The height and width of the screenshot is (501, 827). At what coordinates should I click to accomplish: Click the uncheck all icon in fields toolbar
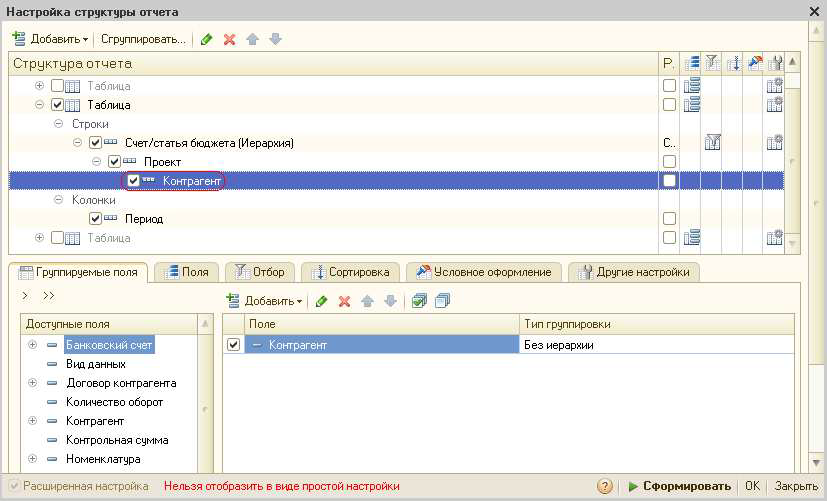(443, 300)
